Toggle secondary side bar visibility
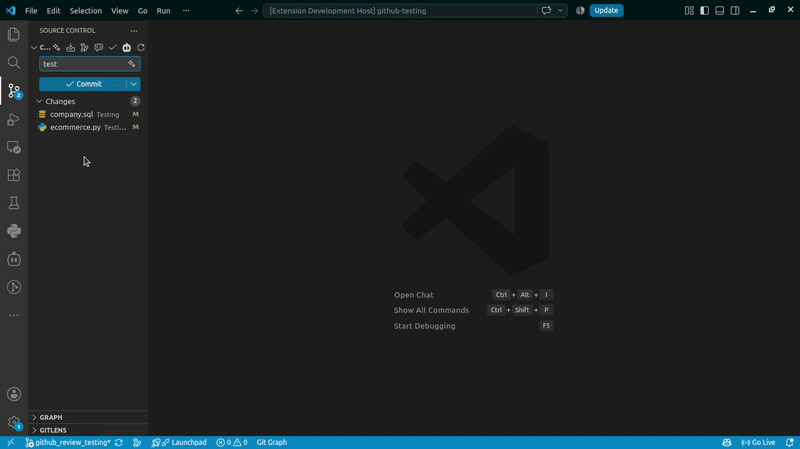 coord(735,11)
